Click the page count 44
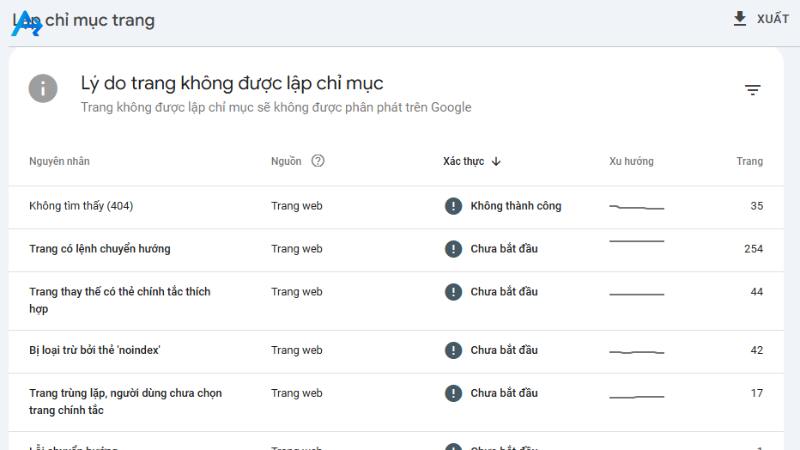 757,291
